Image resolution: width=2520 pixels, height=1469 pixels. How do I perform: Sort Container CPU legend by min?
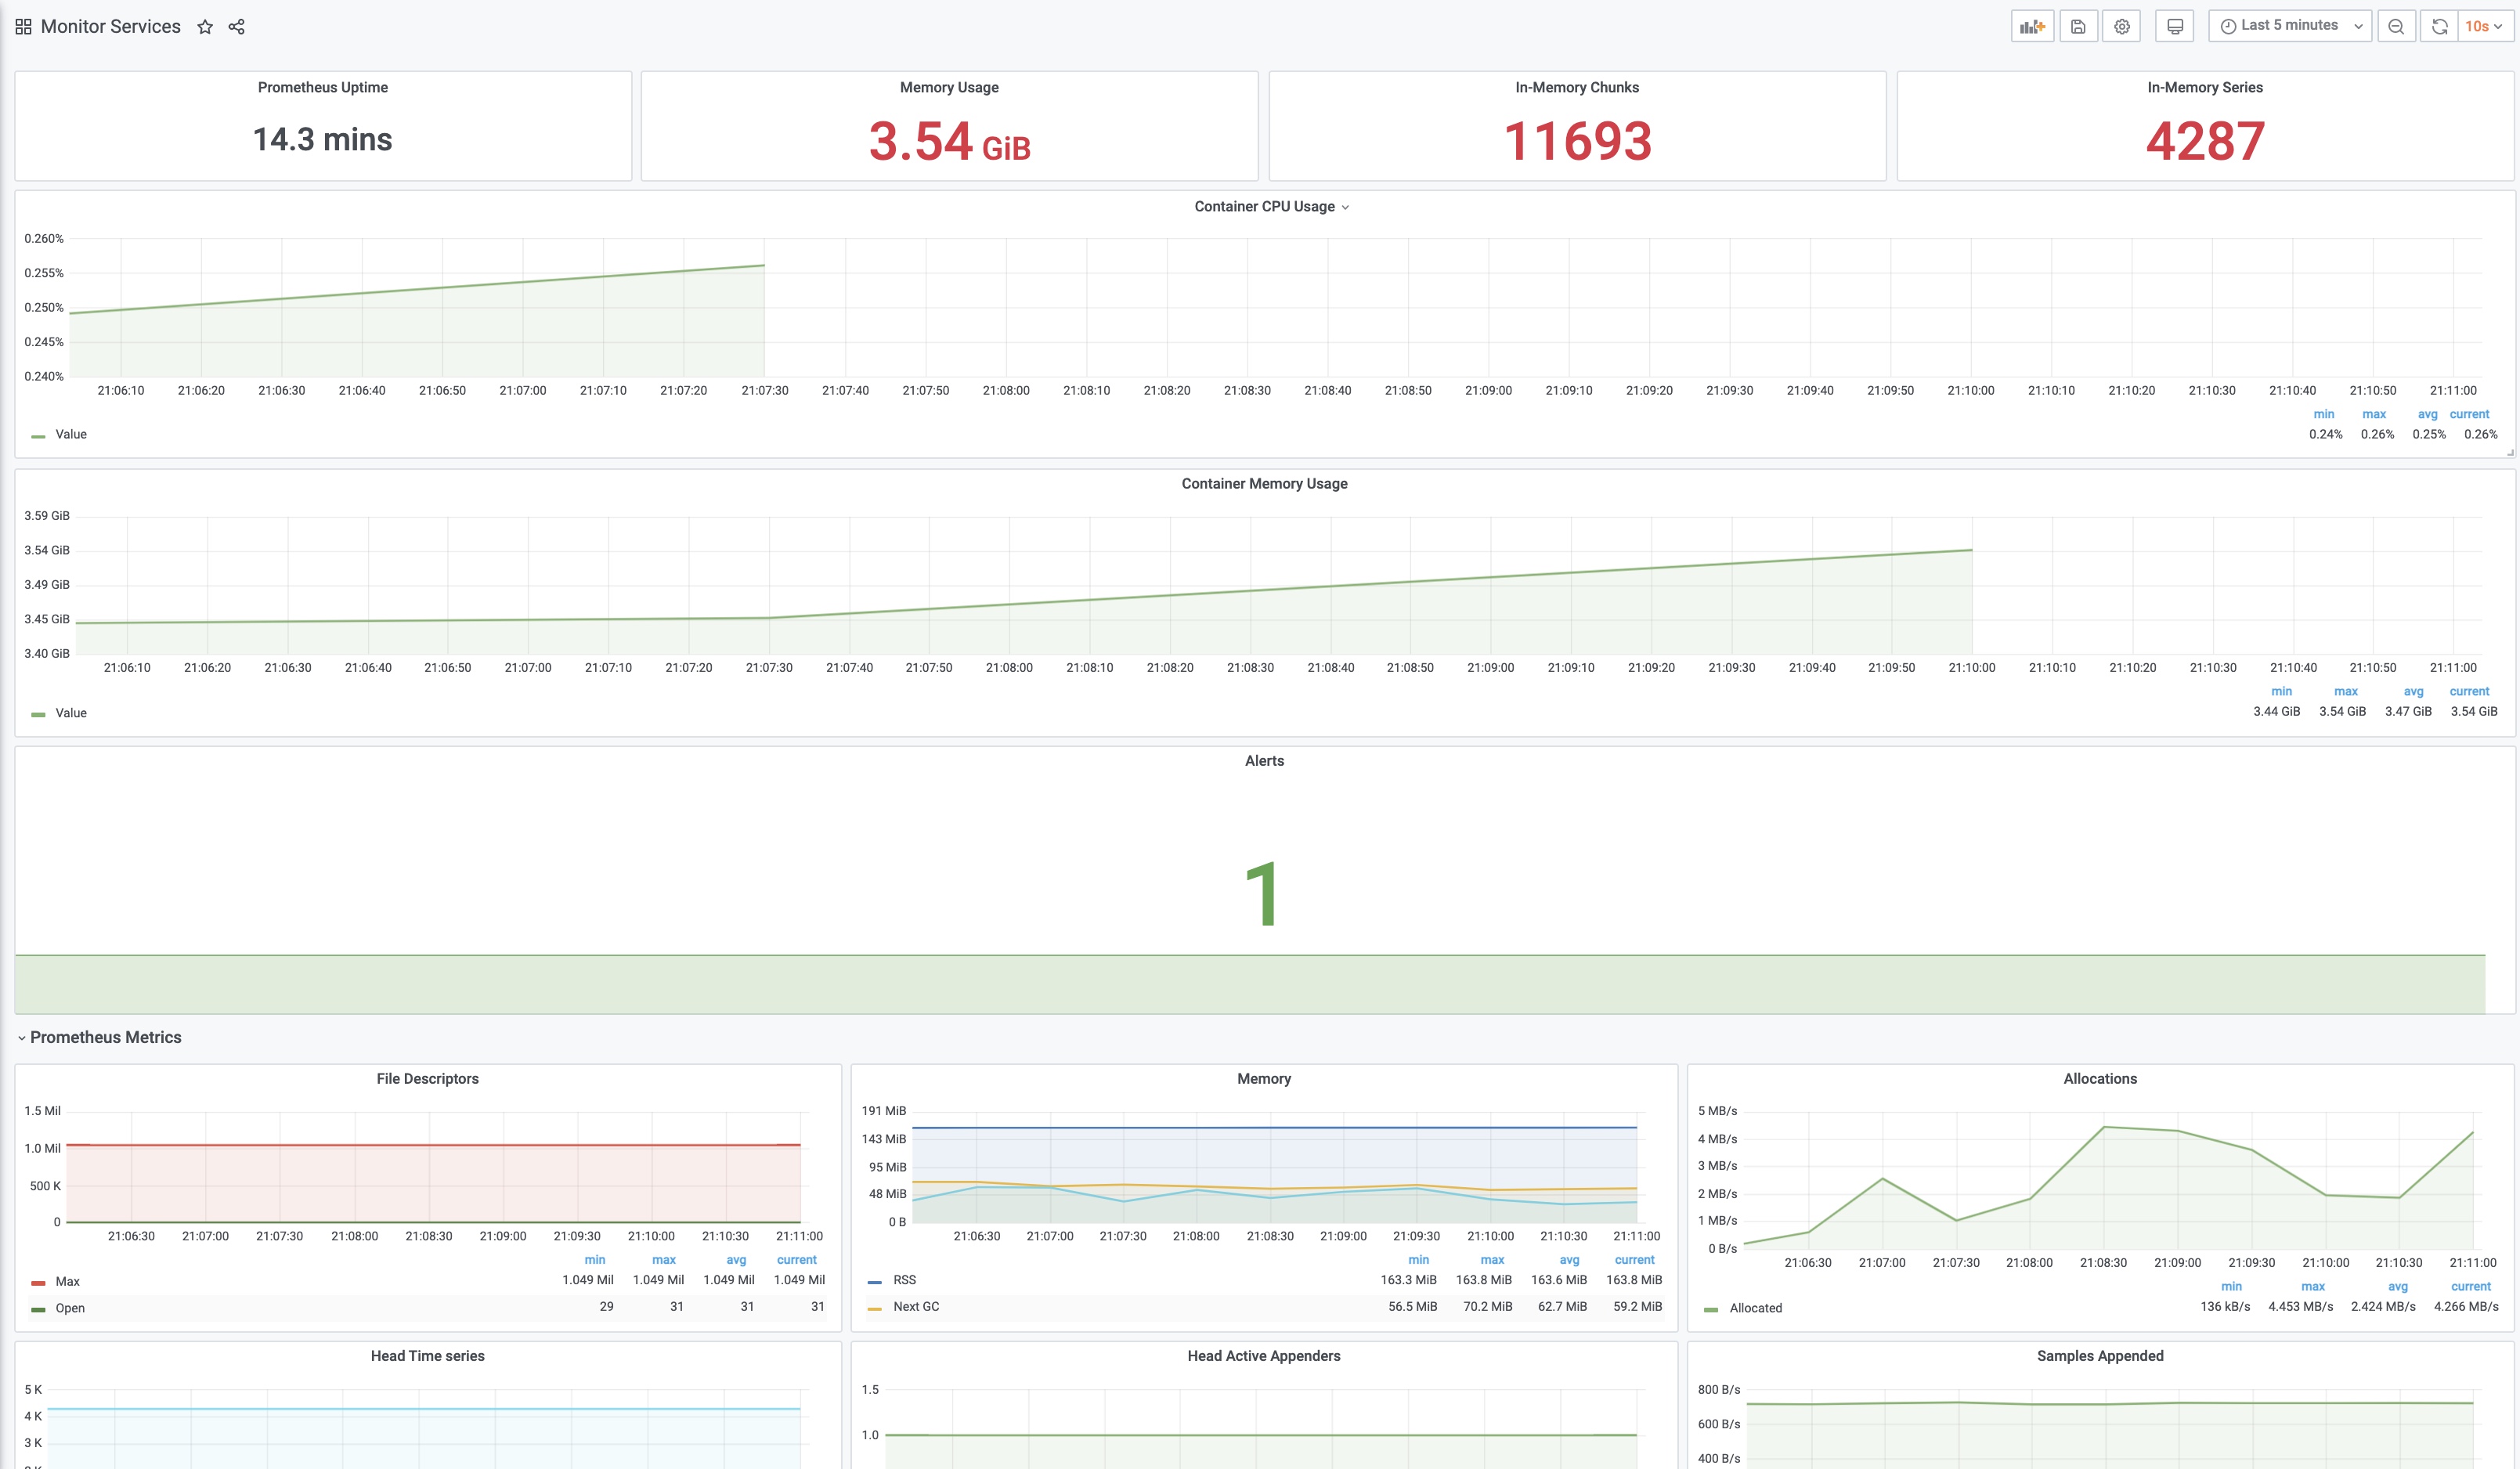pos(2324,415)
